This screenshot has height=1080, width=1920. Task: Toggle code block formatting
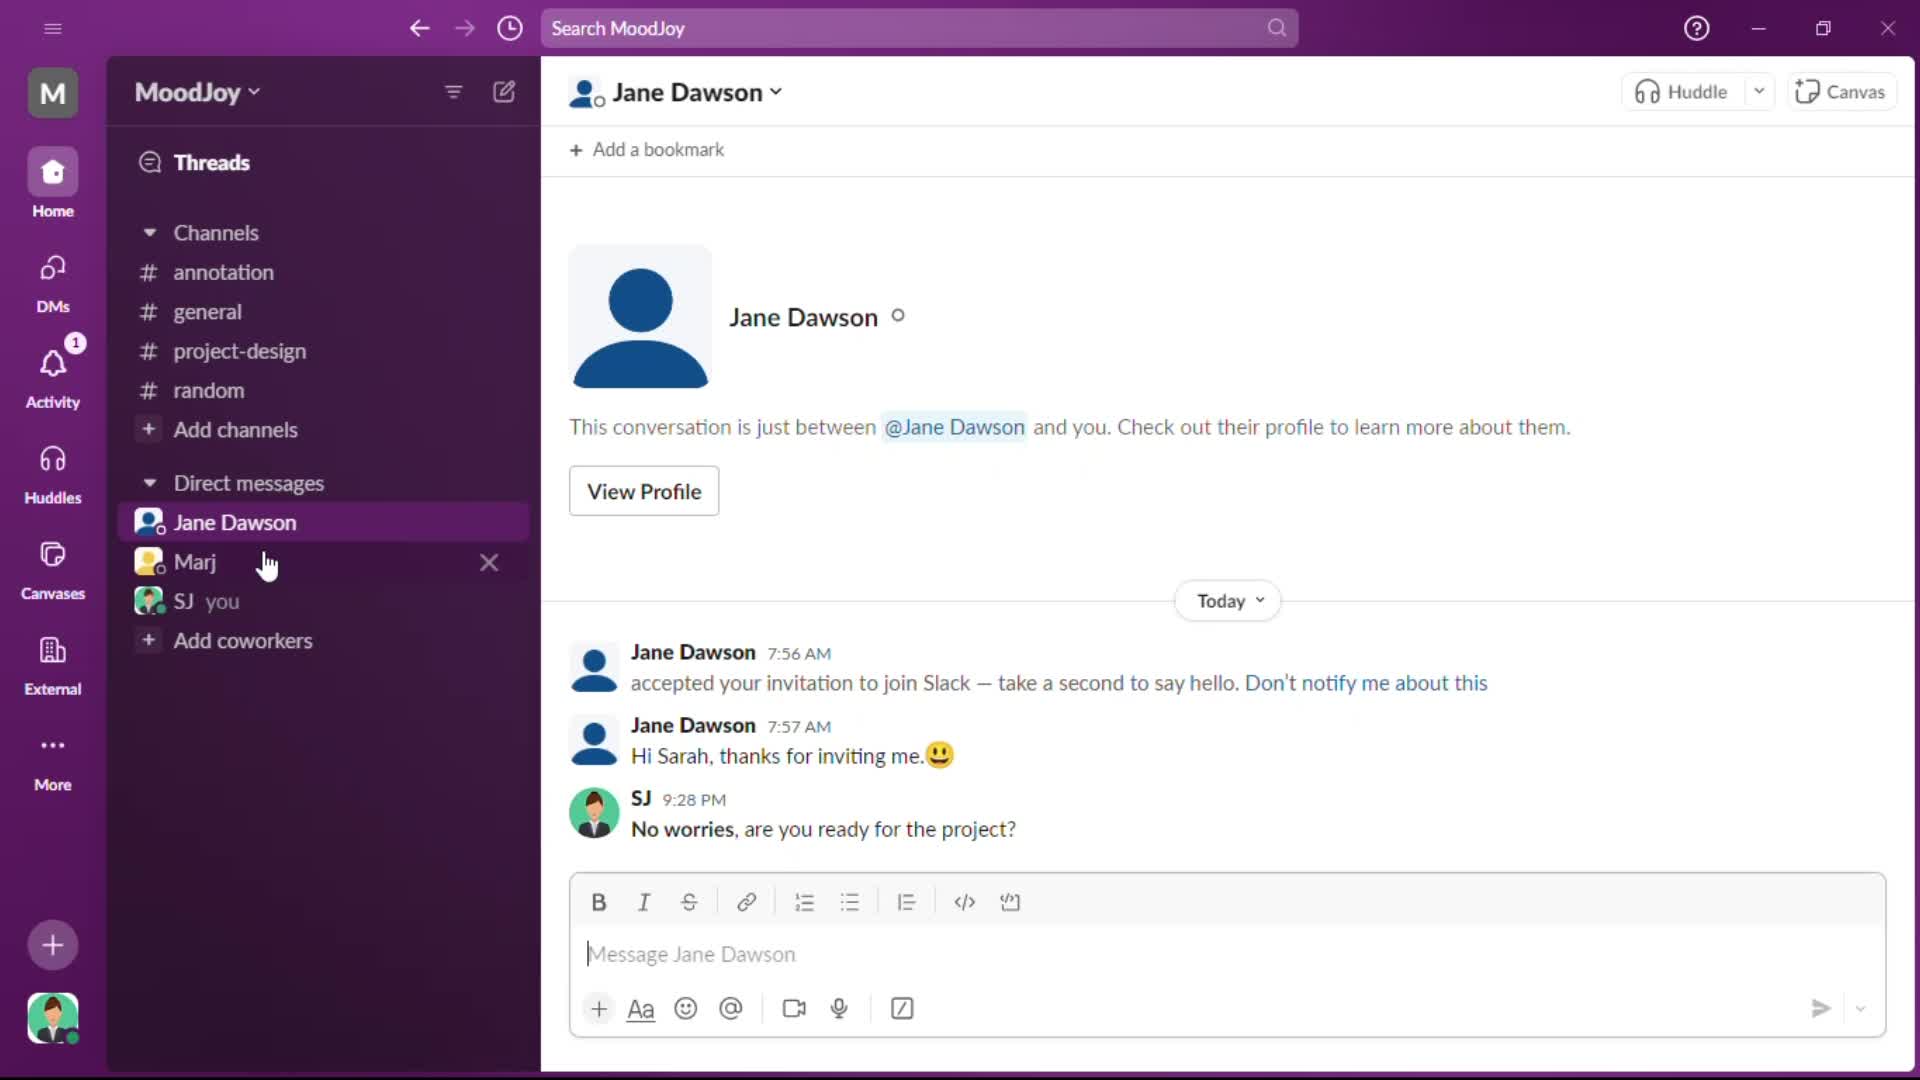click(x=1010, y=902)
